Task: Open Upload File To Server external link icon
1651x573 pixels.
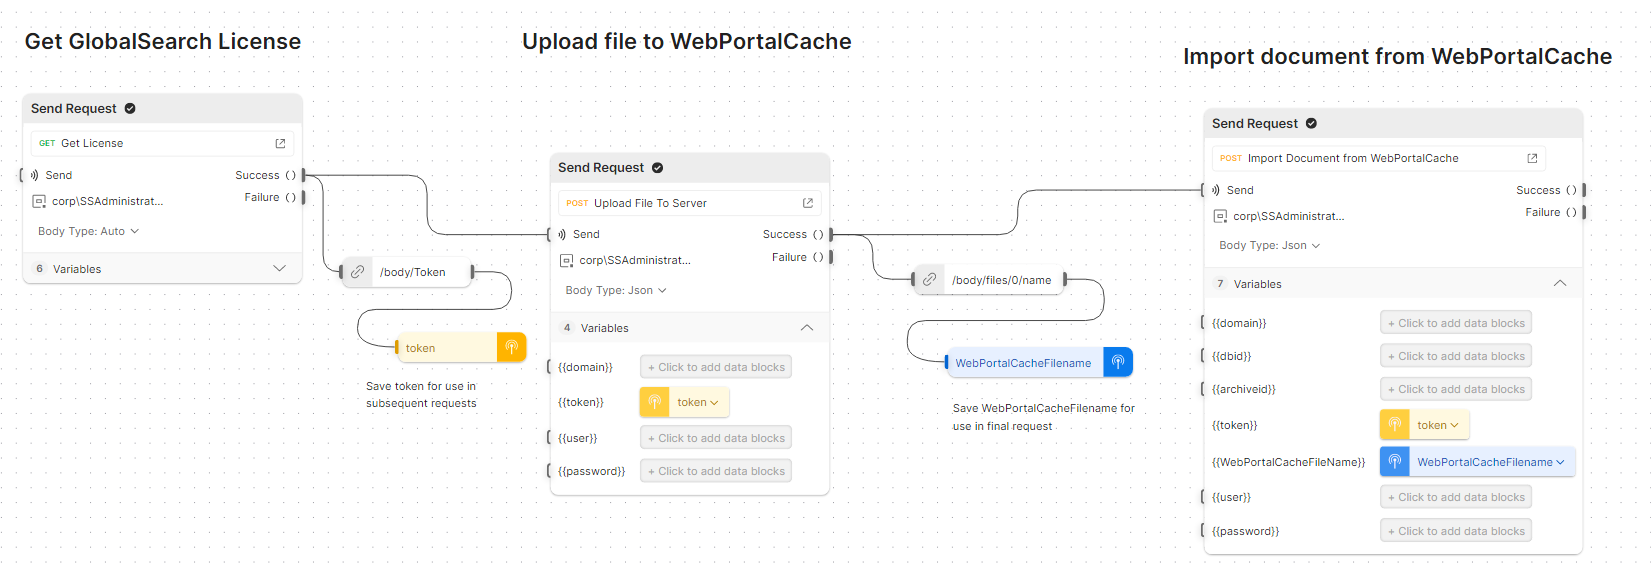Action: pyautogui.click(x=808, y=203)
